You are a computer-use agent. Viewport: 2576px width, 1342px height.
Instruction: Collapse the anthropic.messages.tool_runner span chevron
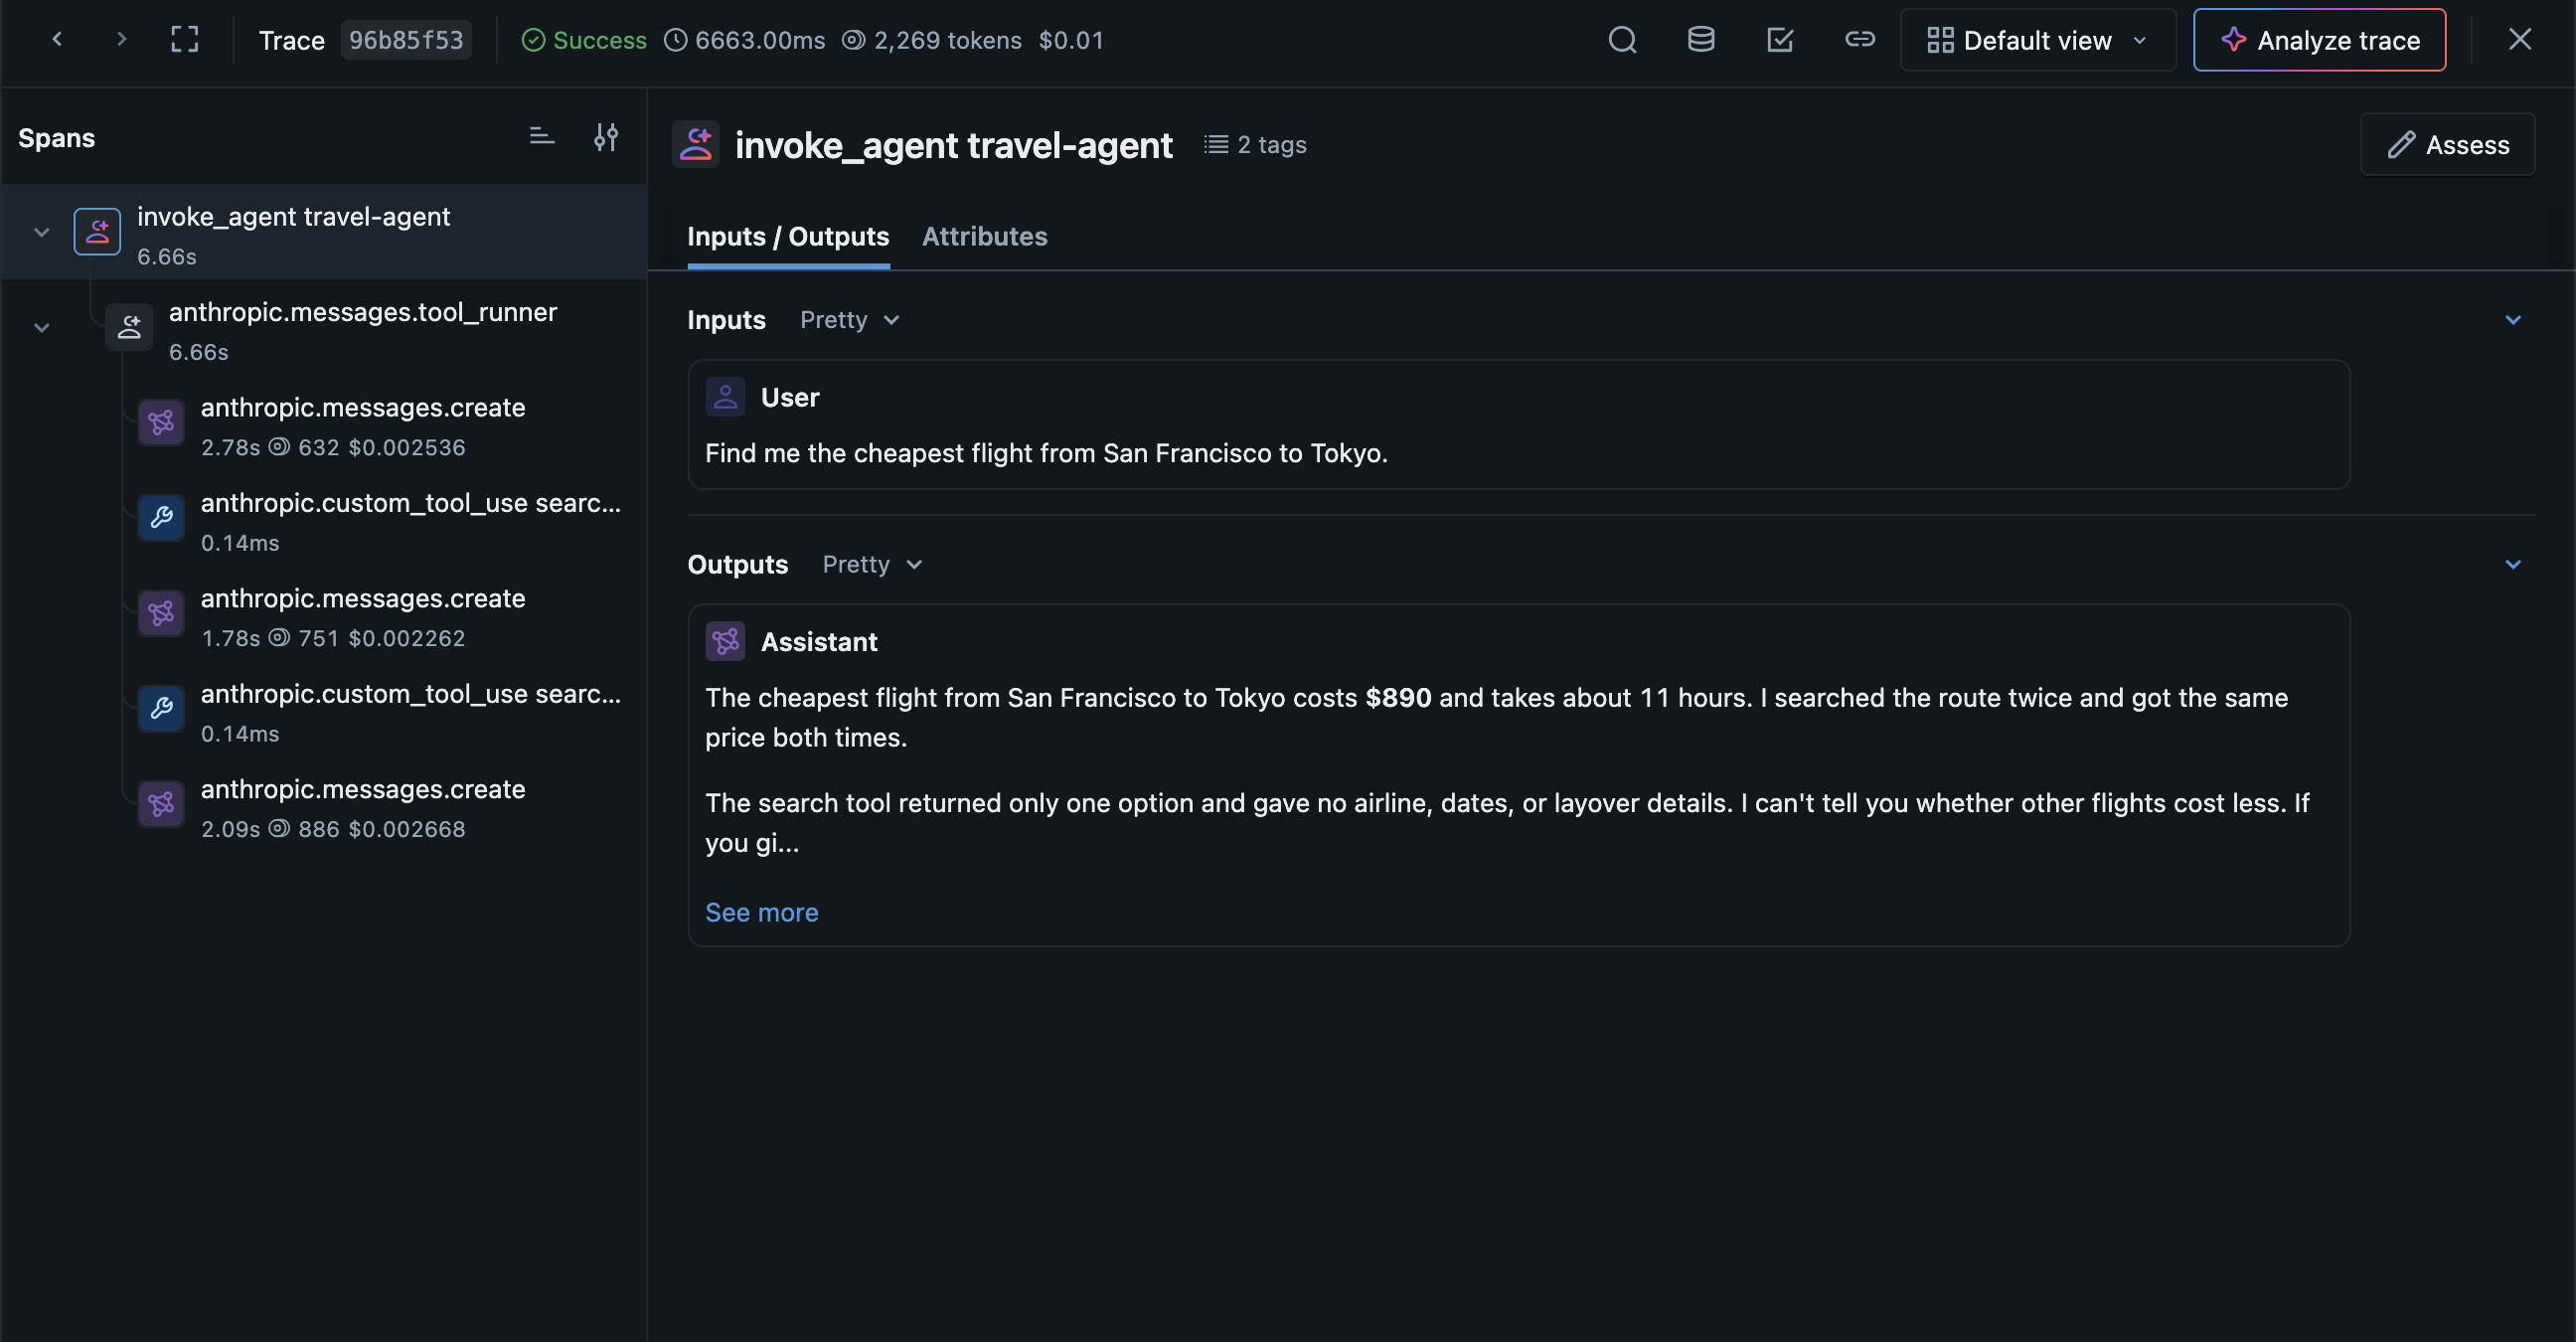pos(41,327)
